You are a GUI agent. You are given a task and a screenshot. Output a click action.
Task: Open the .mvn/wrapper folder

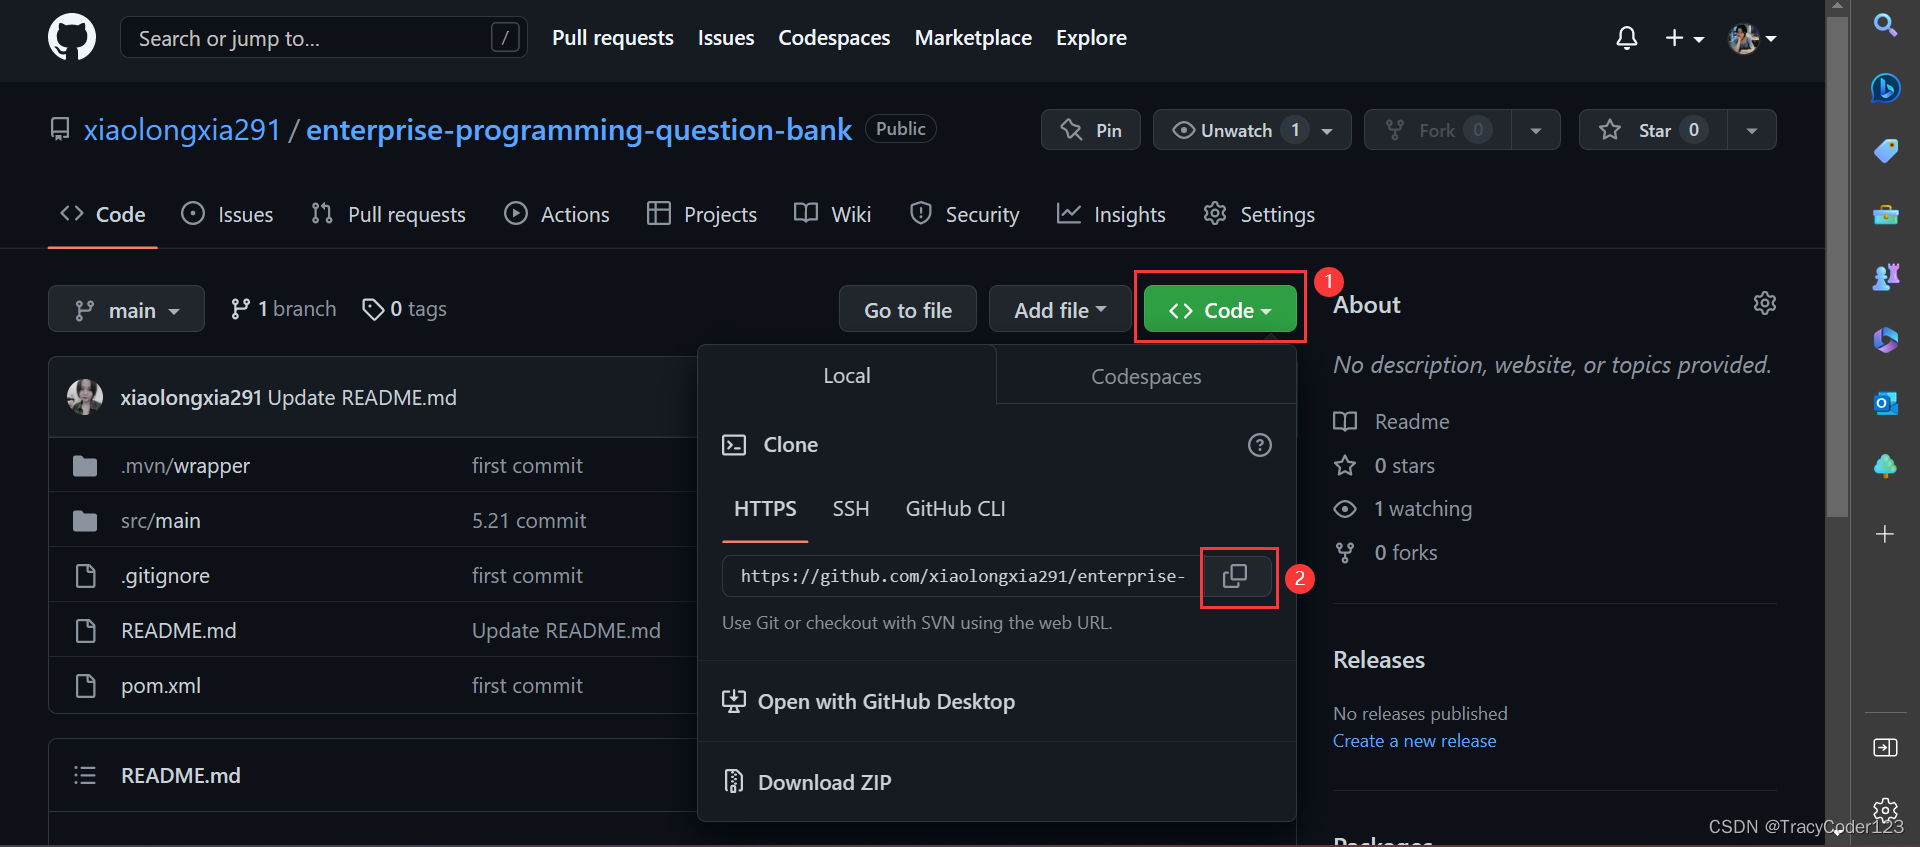(185, 466)
